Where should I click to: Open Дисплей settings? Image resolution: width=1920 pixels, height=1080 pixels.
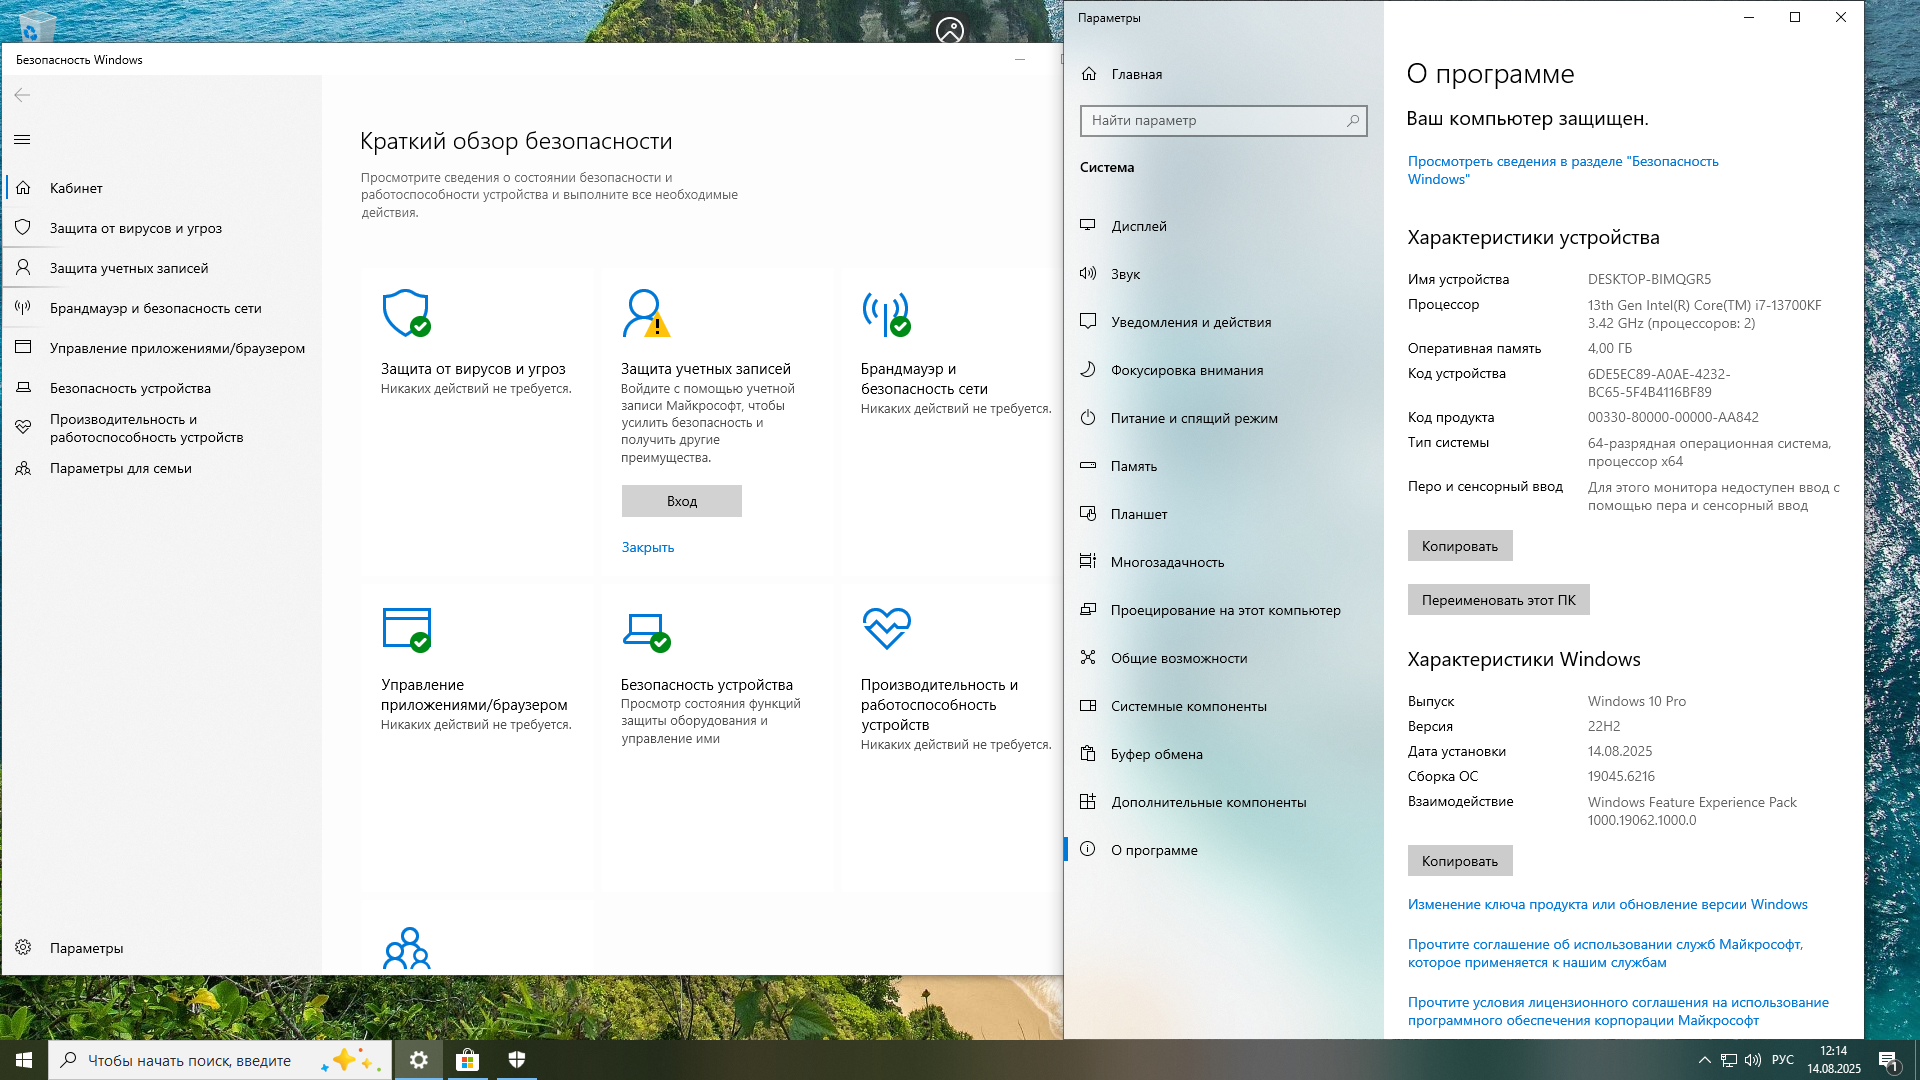(1224, 226)
